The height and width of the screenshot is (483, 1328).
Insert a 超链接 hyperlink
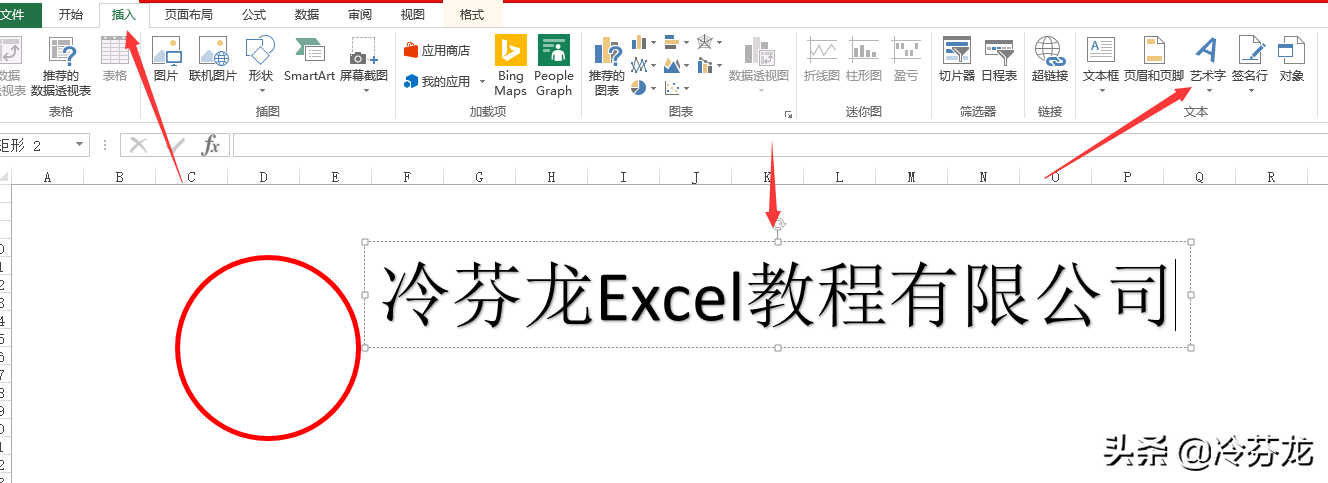[x=1050, y=60]
